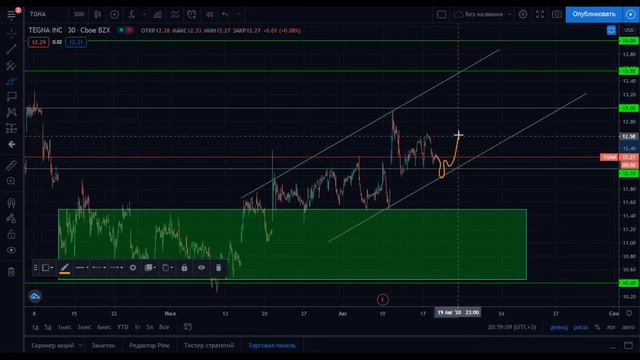The height and width of the screenshot is (360, 640).
Task: Select the text annotation tool
Action: point(11,97)
